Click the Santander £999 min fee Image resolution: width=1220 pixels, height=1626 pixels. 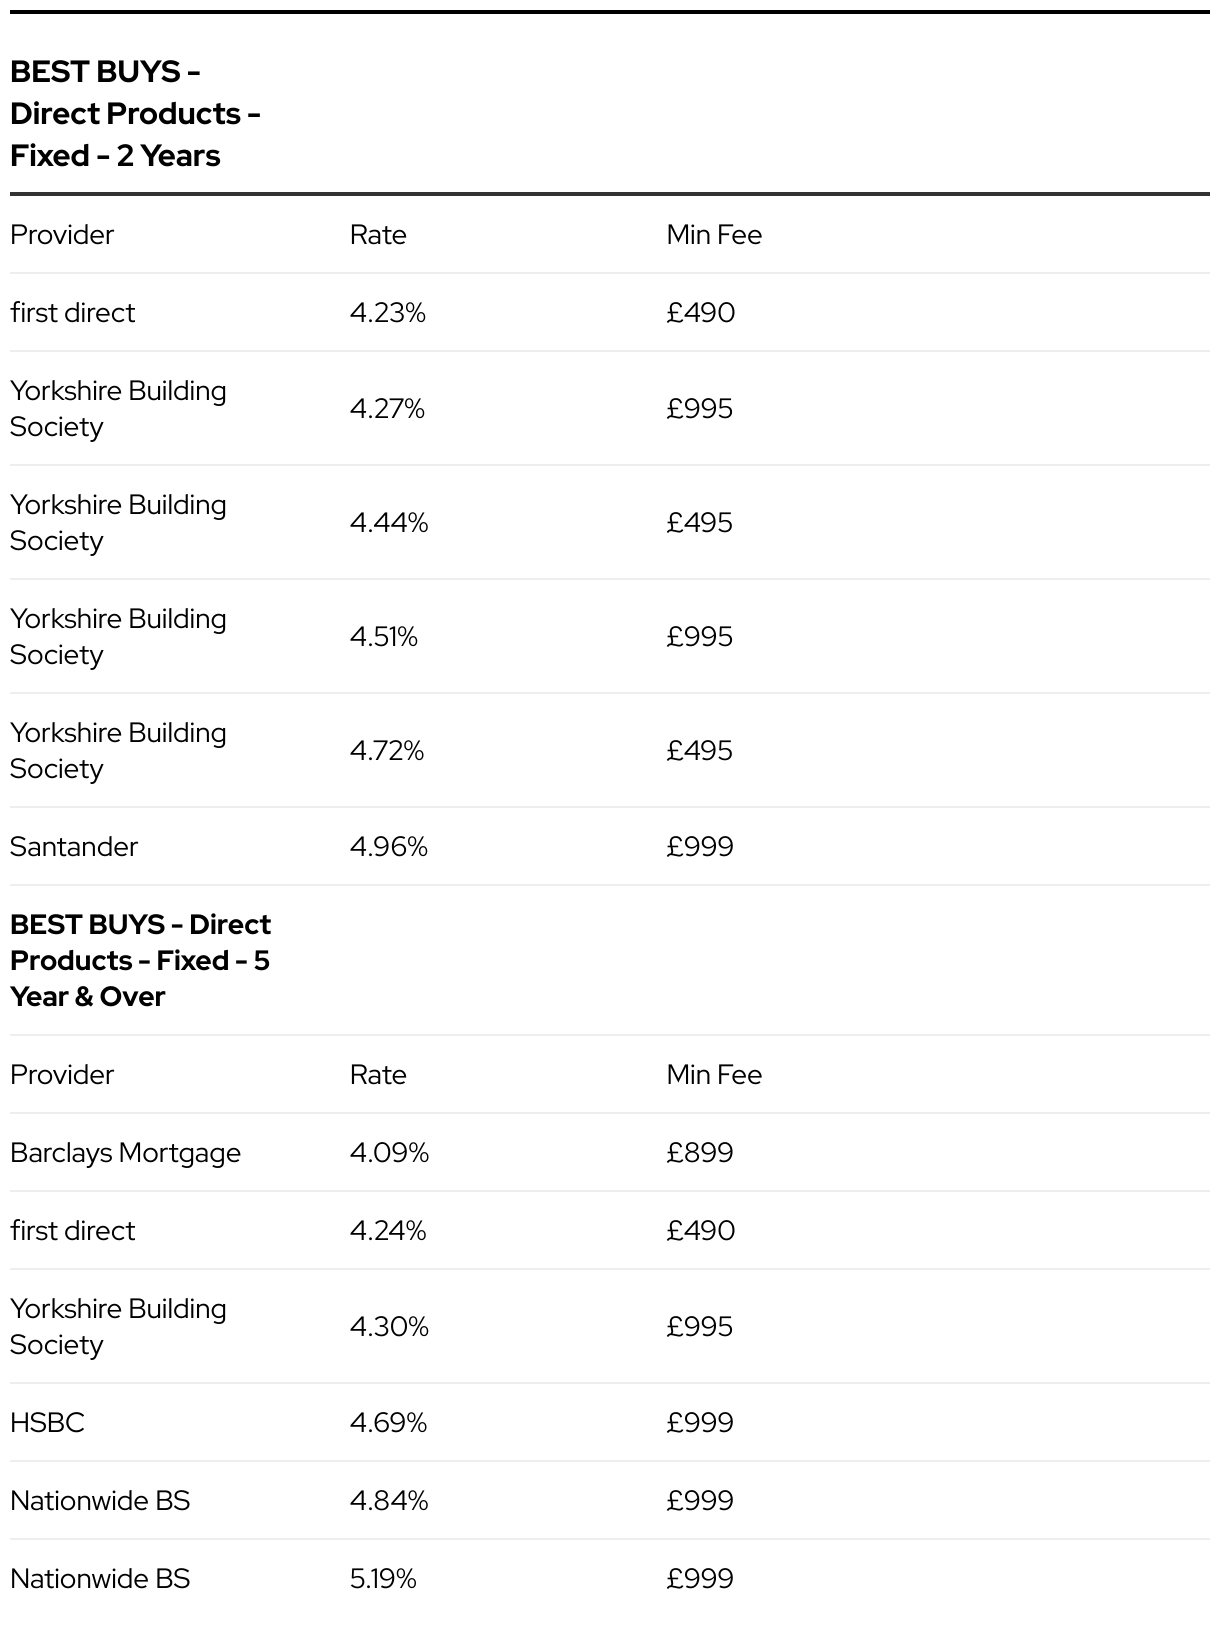point(700,847)
